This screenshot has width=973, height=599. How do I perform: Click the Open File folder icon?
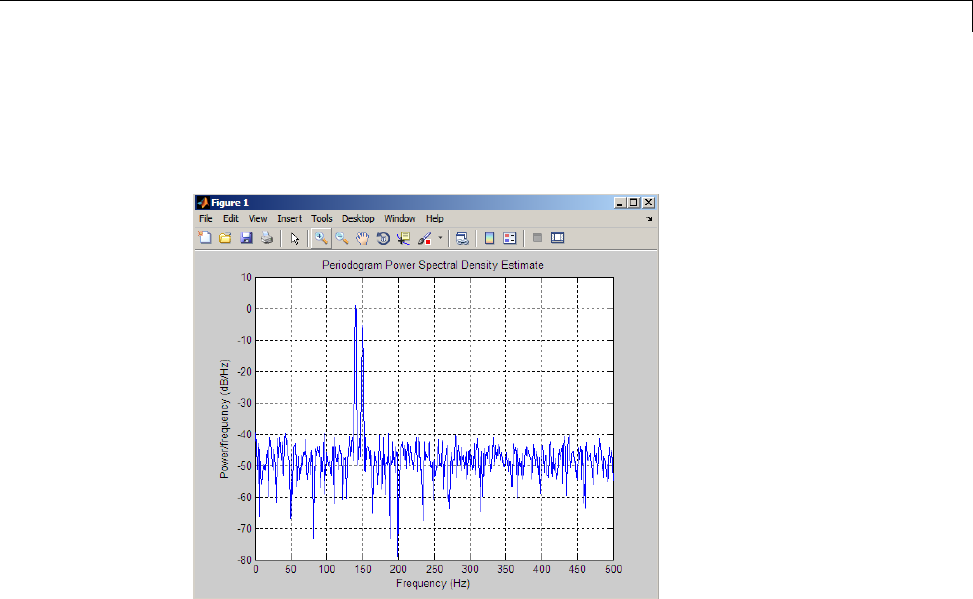[225, 238]
